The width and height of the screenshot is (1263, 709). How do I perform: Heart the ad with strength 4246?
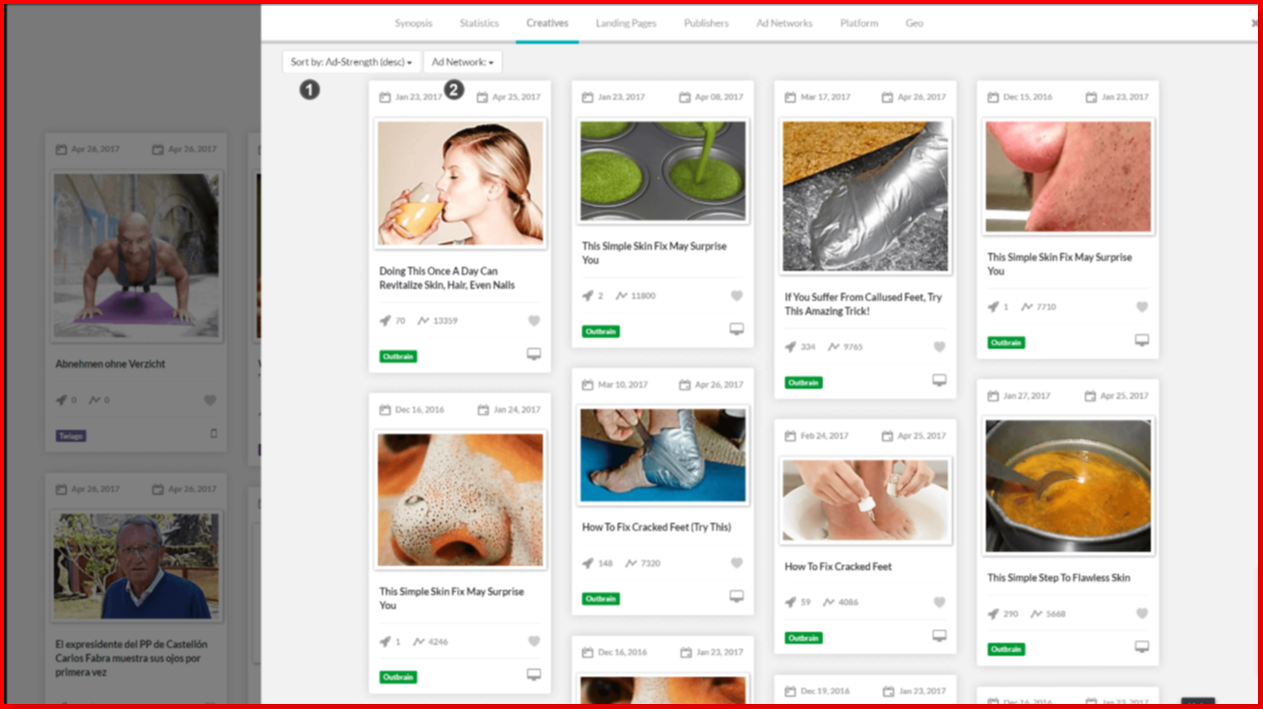pos(534,642)
